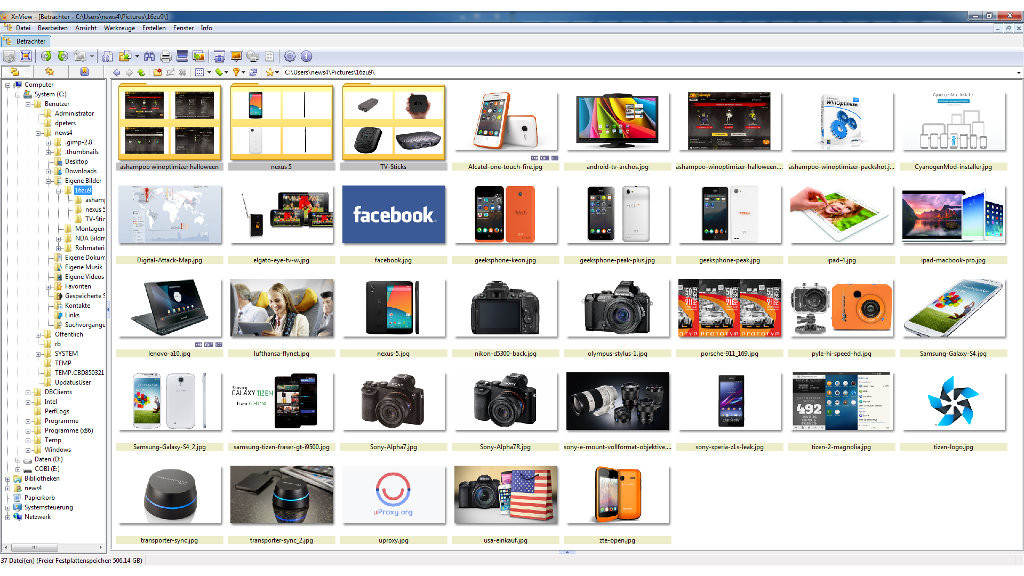The image size is (1024, 576).
Task: Select Papierkorb in the folder tree
Action: (39, 498)
